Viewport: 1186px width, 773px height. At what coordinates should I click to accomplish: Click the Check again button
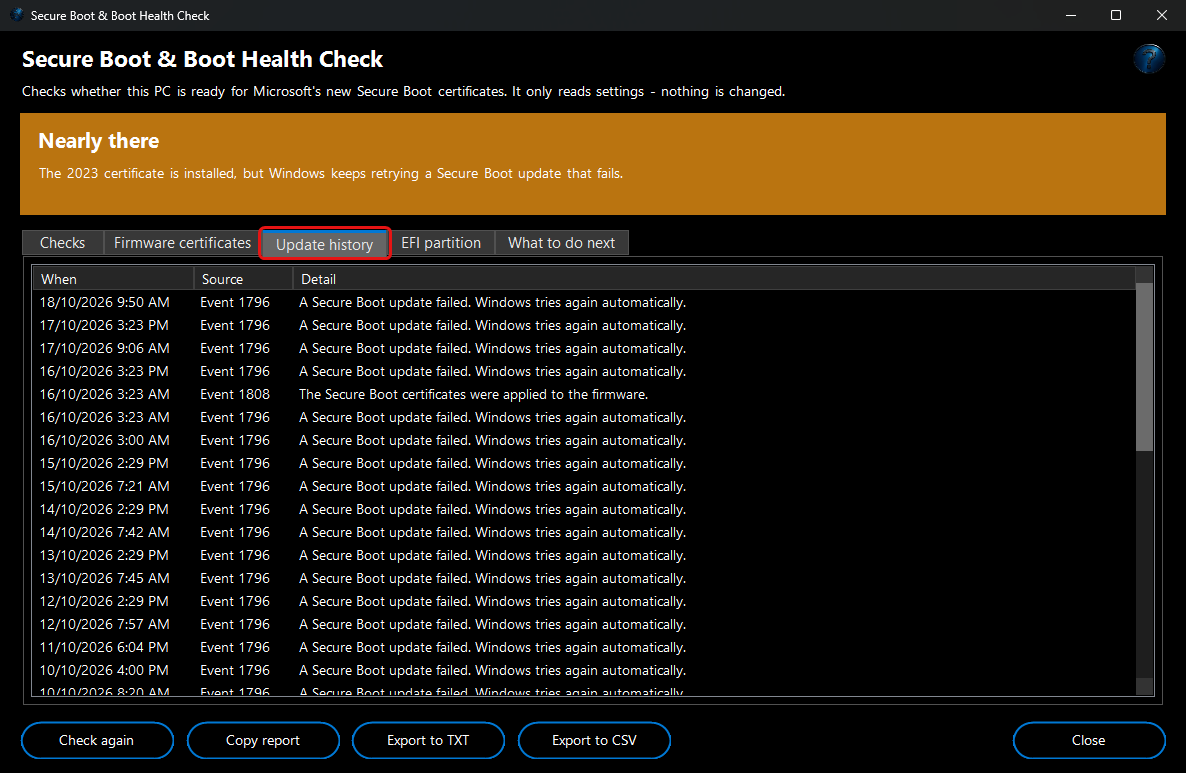pos(97,740)
